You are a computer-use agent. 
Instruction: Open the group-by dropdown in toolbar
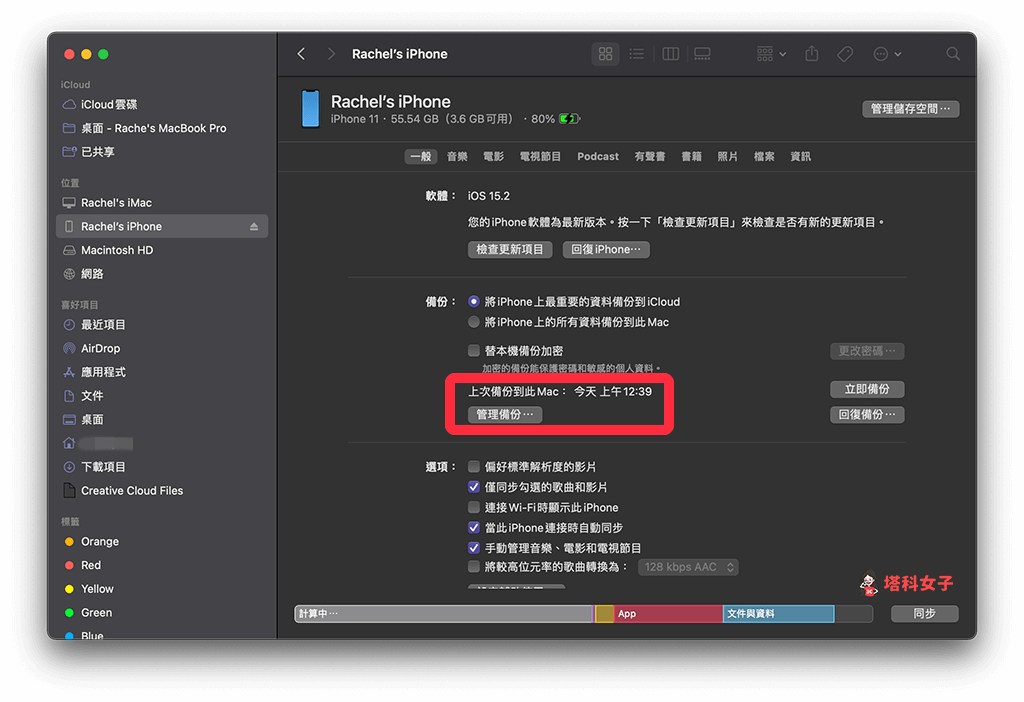click(771, 54)
